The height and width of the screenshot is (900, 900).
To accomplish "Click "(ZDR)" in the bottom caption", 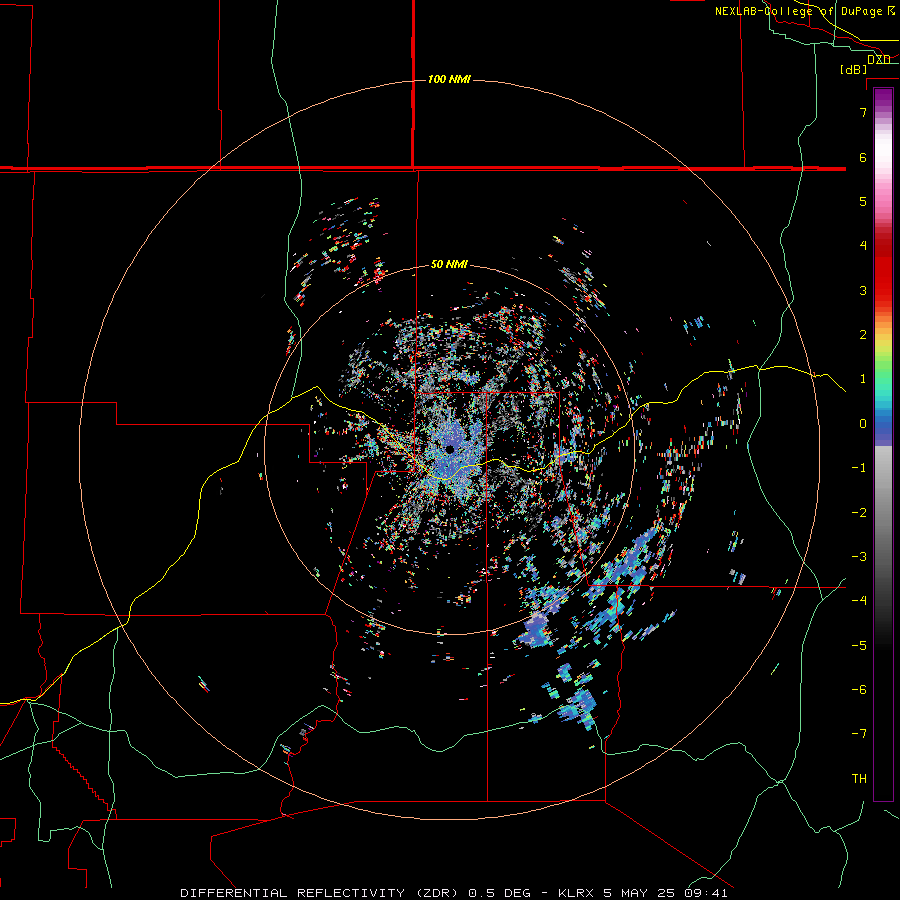I will coord(437,893).
